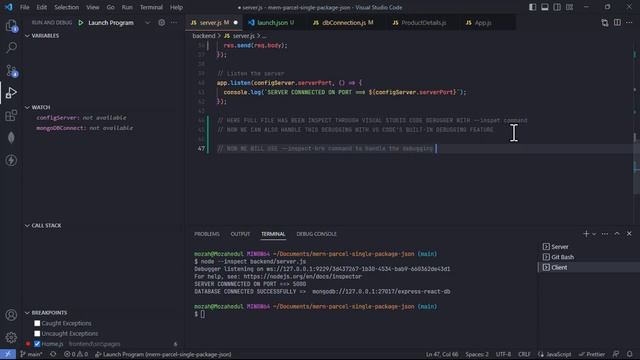
Task: Select configServer watch expression
Action: point(81,118)
